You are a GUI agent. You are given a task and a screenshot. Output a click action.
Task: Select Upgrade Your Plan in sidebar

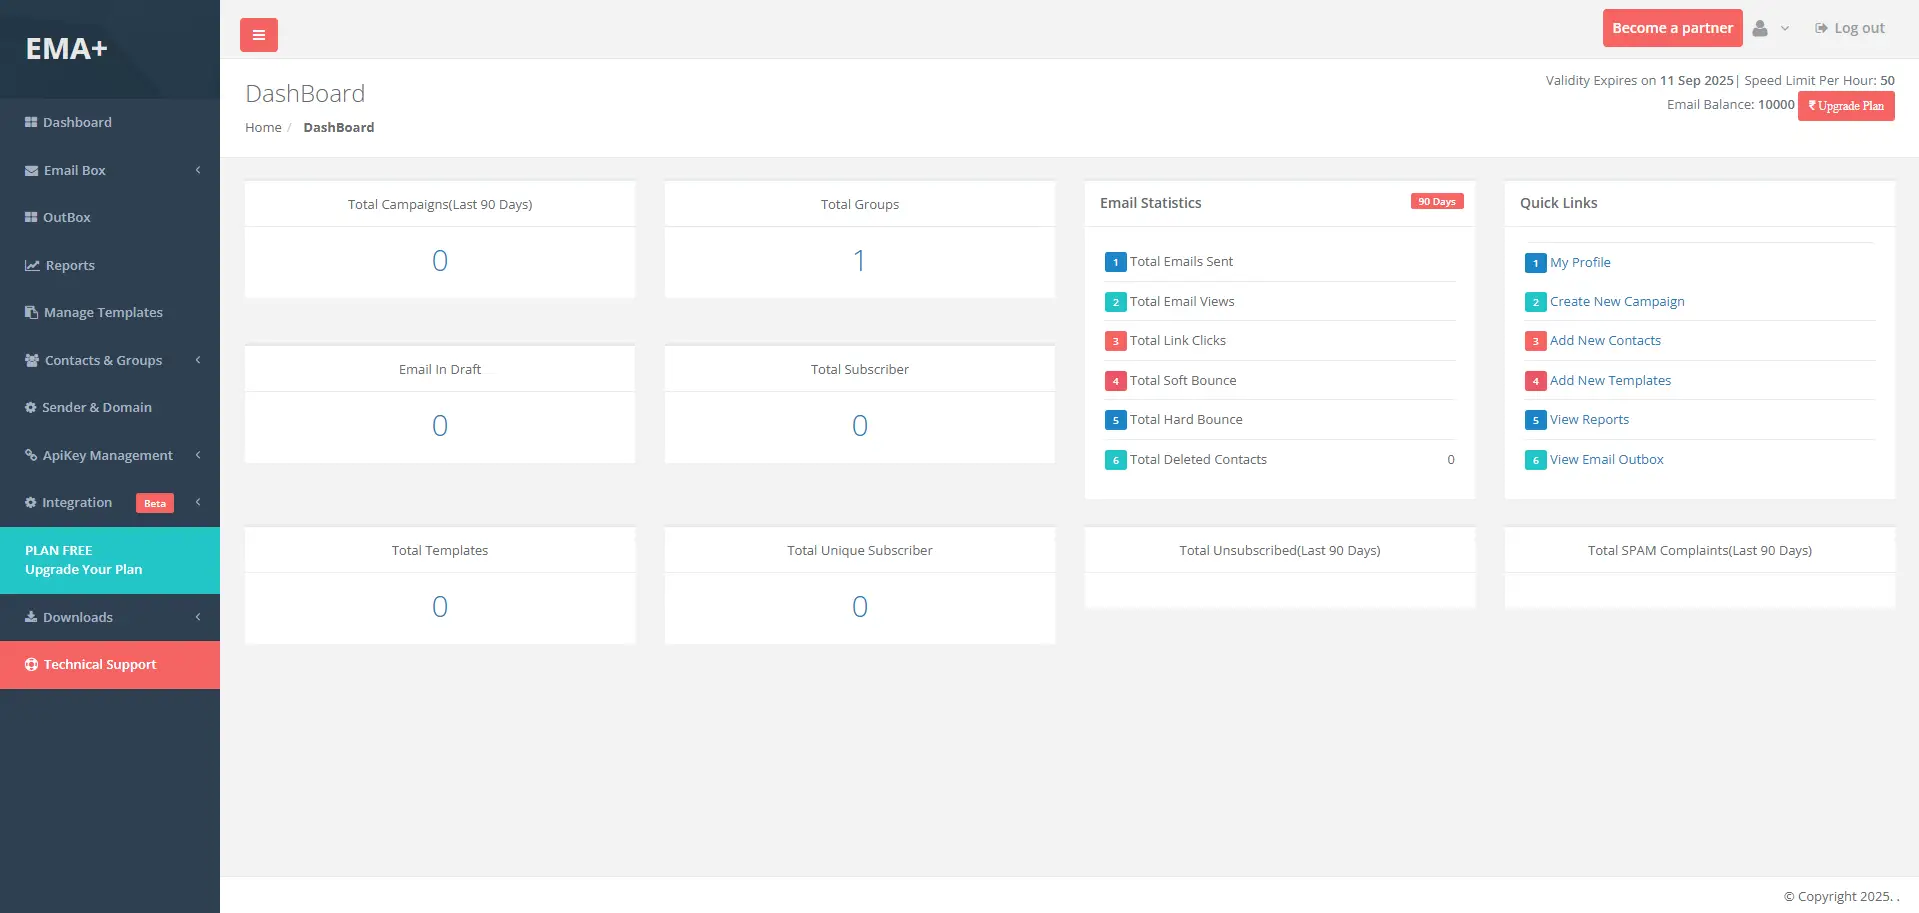tap(84, 569)
